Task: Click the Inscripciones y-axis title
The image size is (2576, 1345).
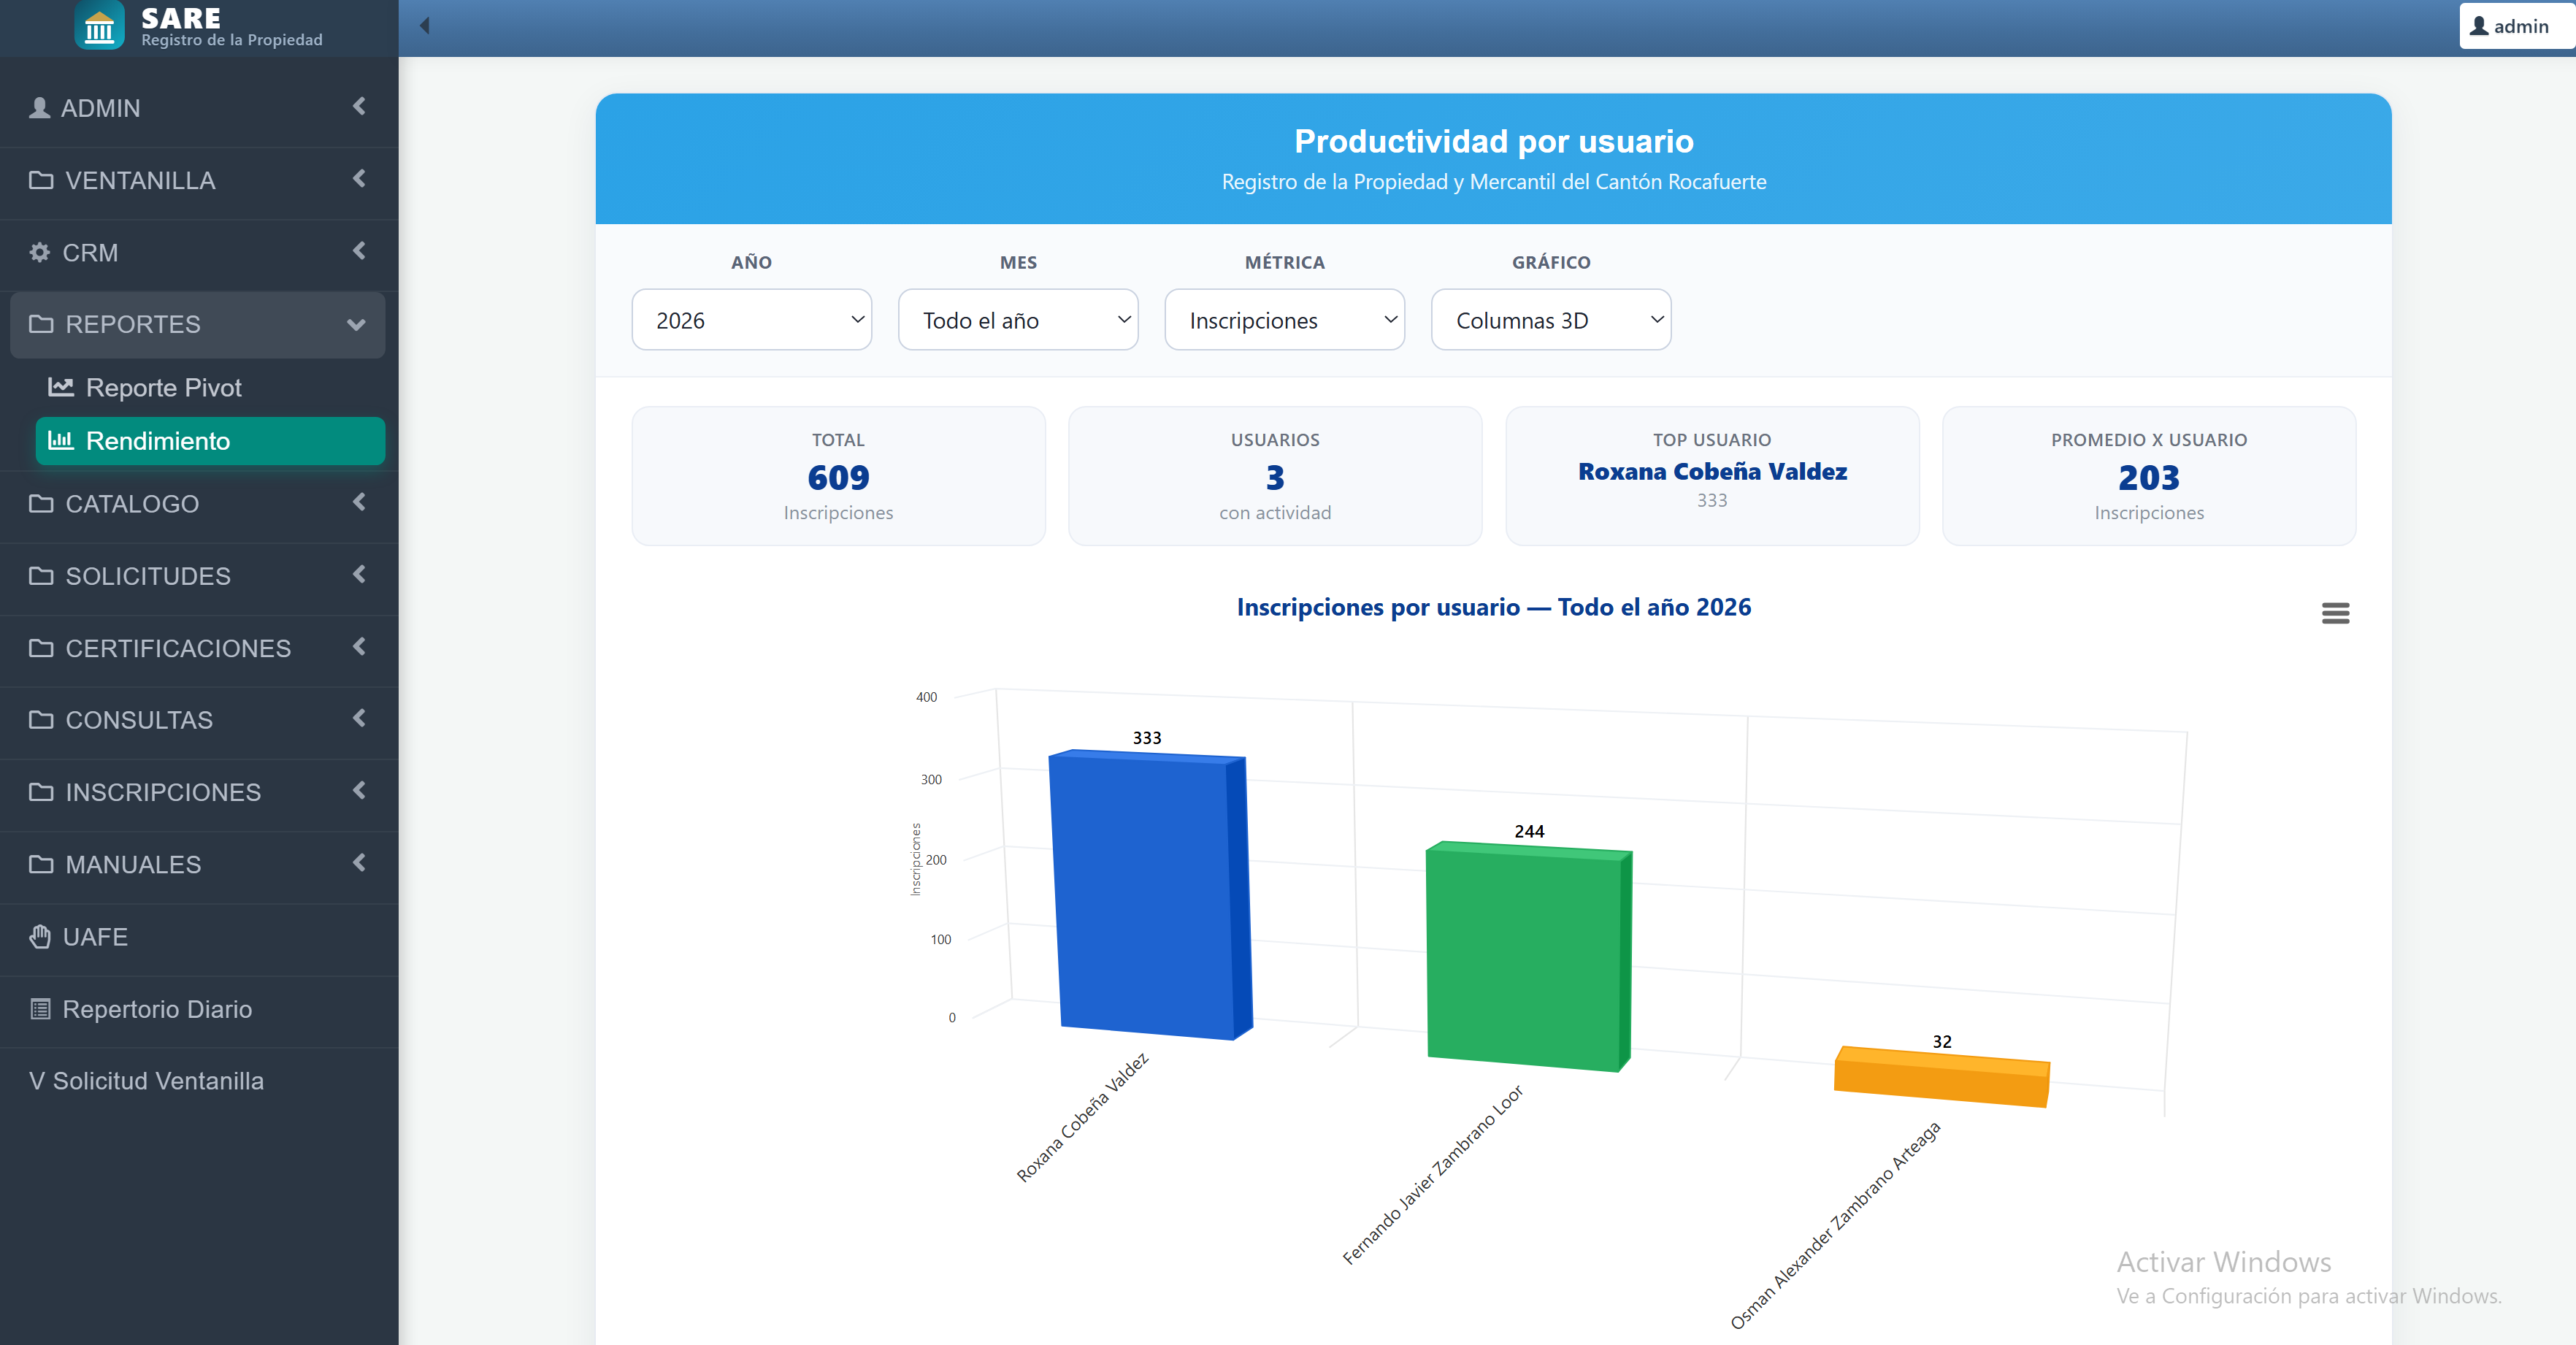Action: tap(915, 859)
